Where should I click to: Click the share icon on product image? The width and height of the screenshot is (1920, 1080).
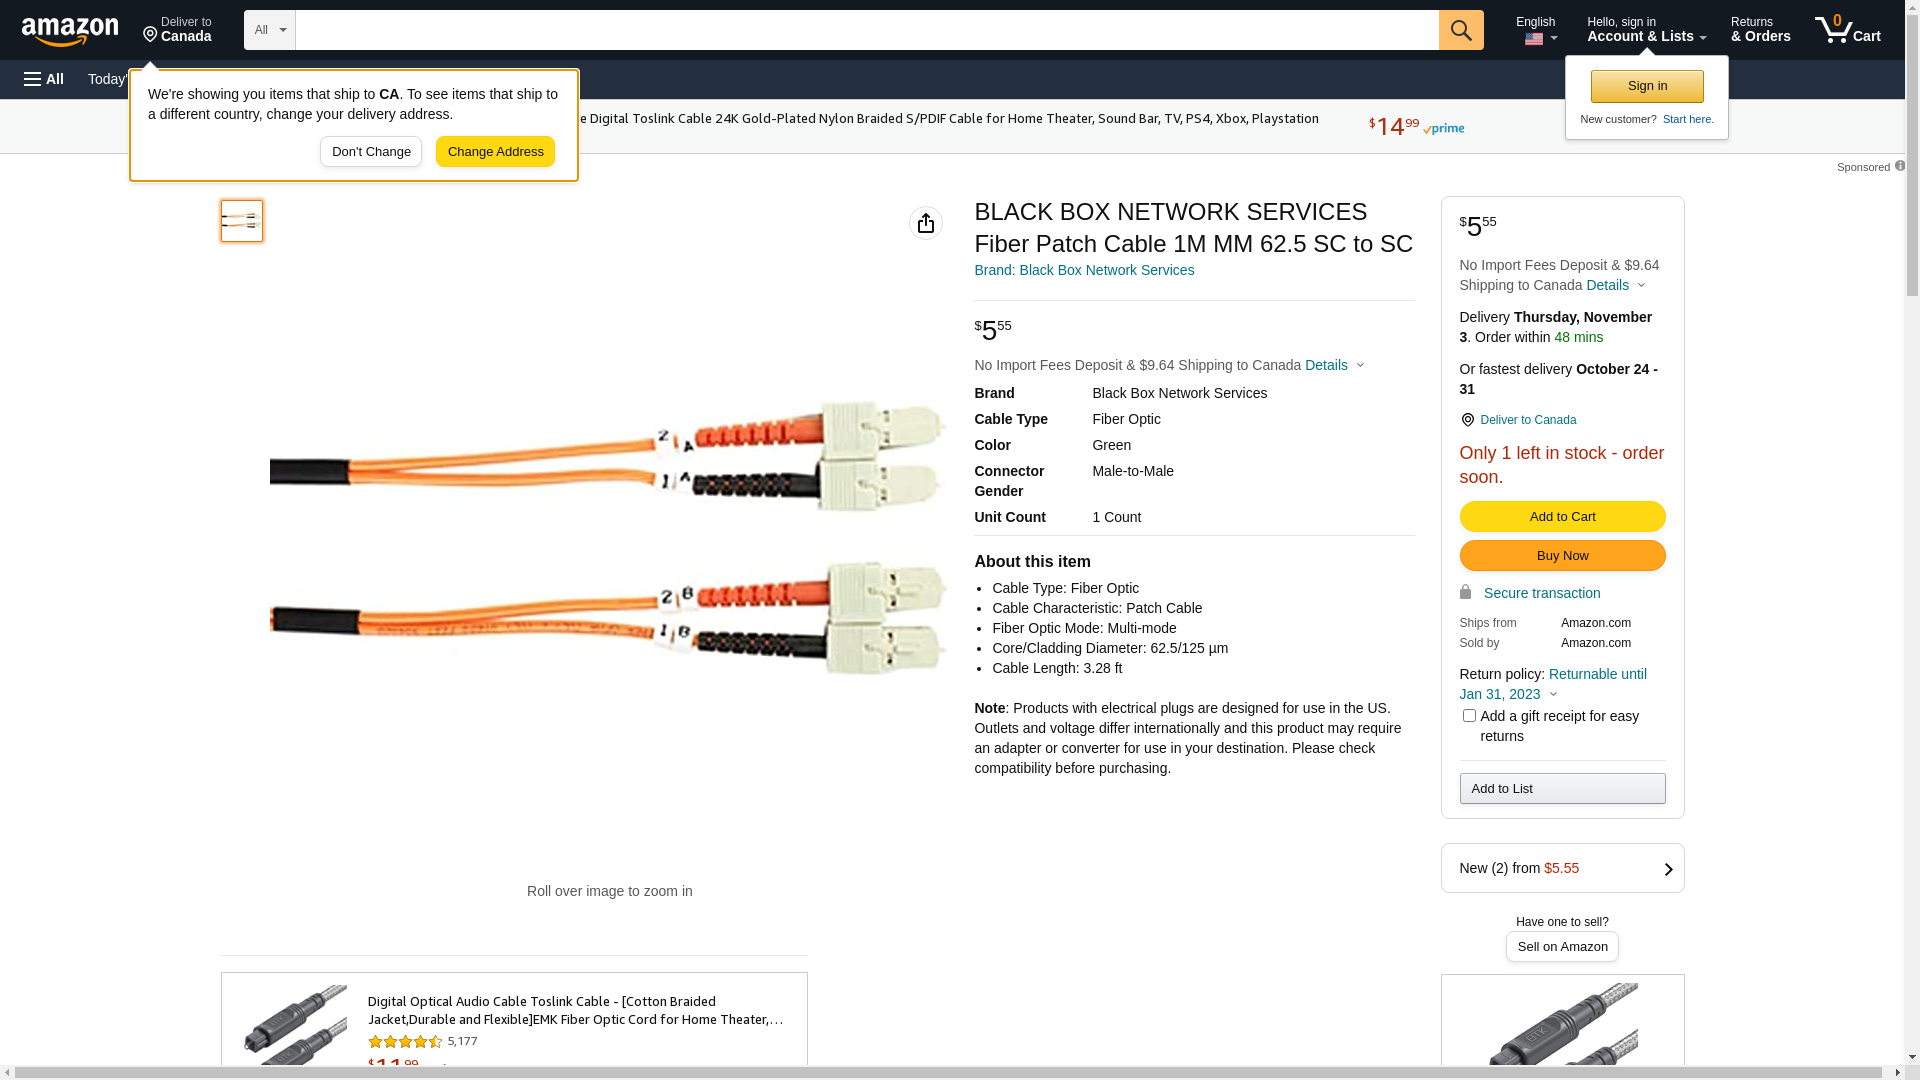tap(926, 223)
